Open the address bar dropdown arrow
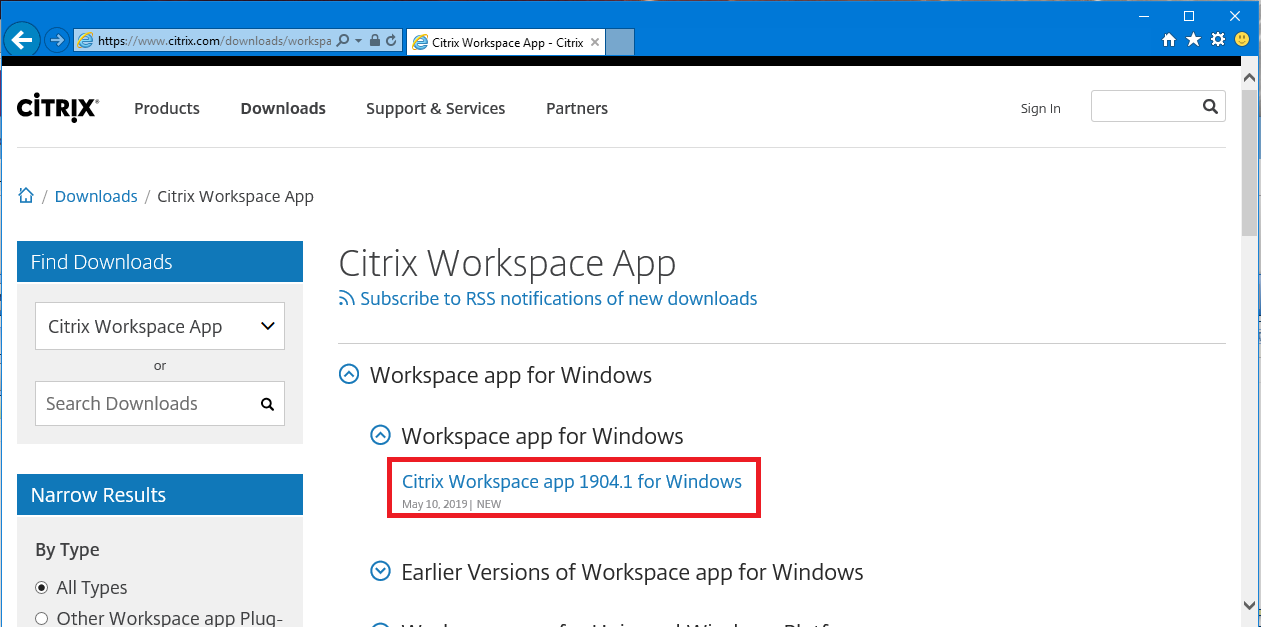Viewport: 1261px width, 627px height. pos(358,41)
